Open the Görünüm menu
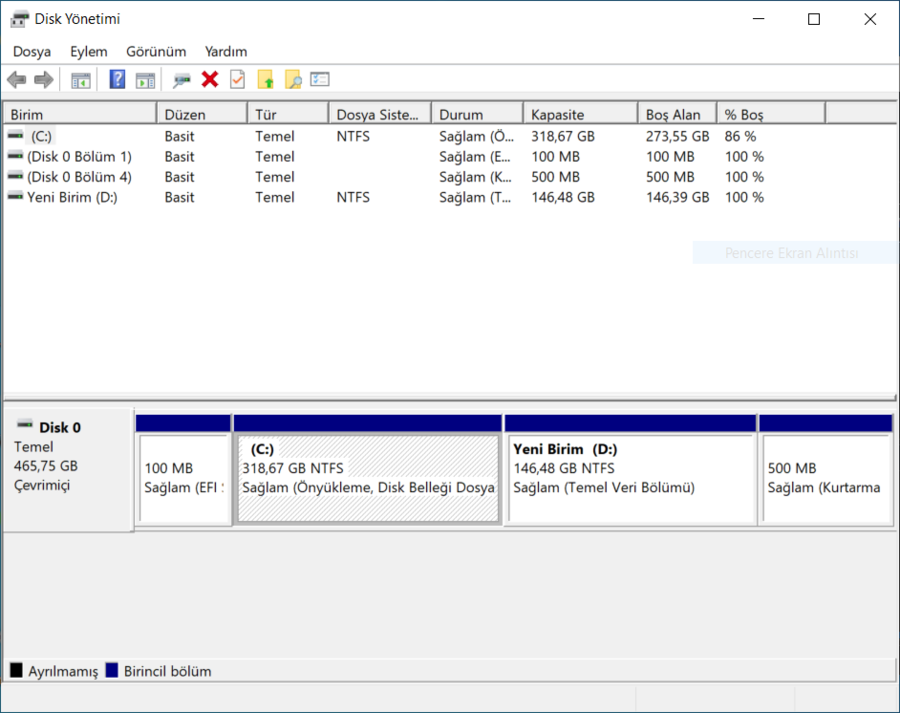The height and width of the screenshot is (713, 900). (x=156, y=51)
